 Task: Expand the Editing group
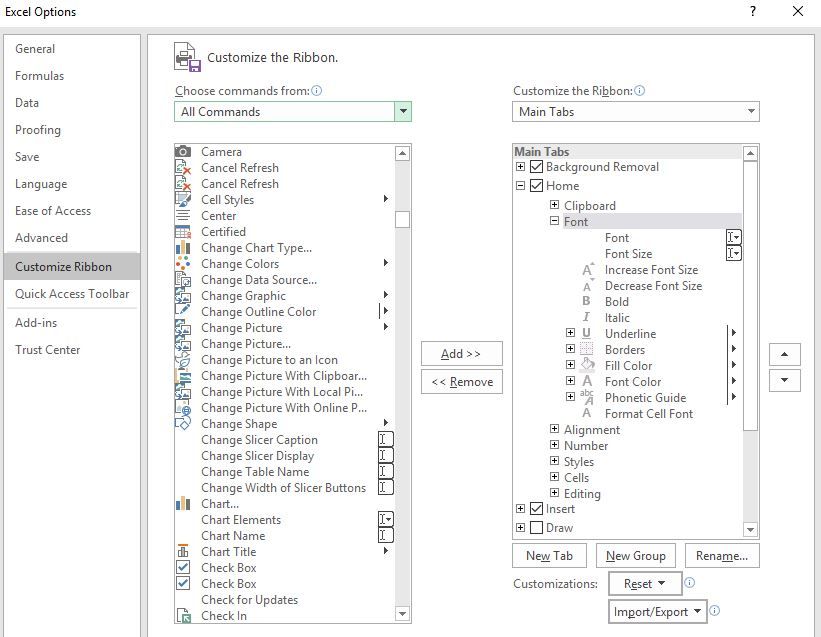[554, 493]
